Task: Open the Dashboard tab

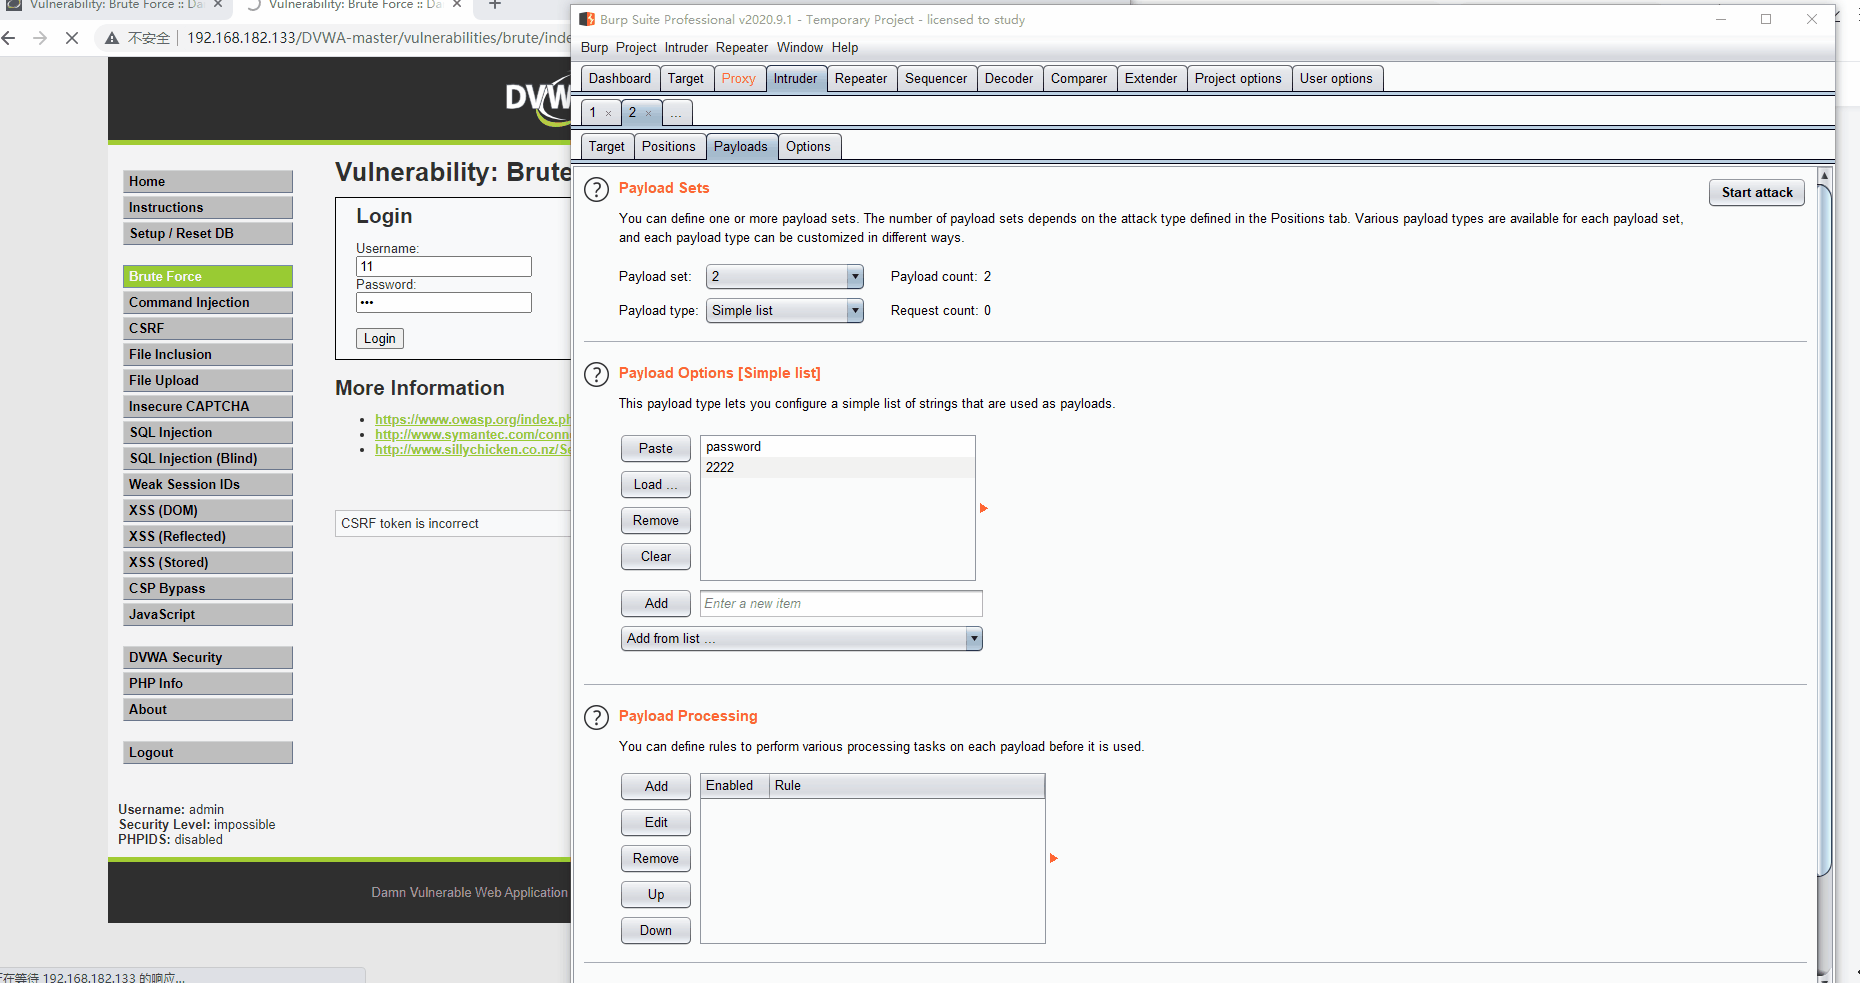Action: (x=620, y=79)
